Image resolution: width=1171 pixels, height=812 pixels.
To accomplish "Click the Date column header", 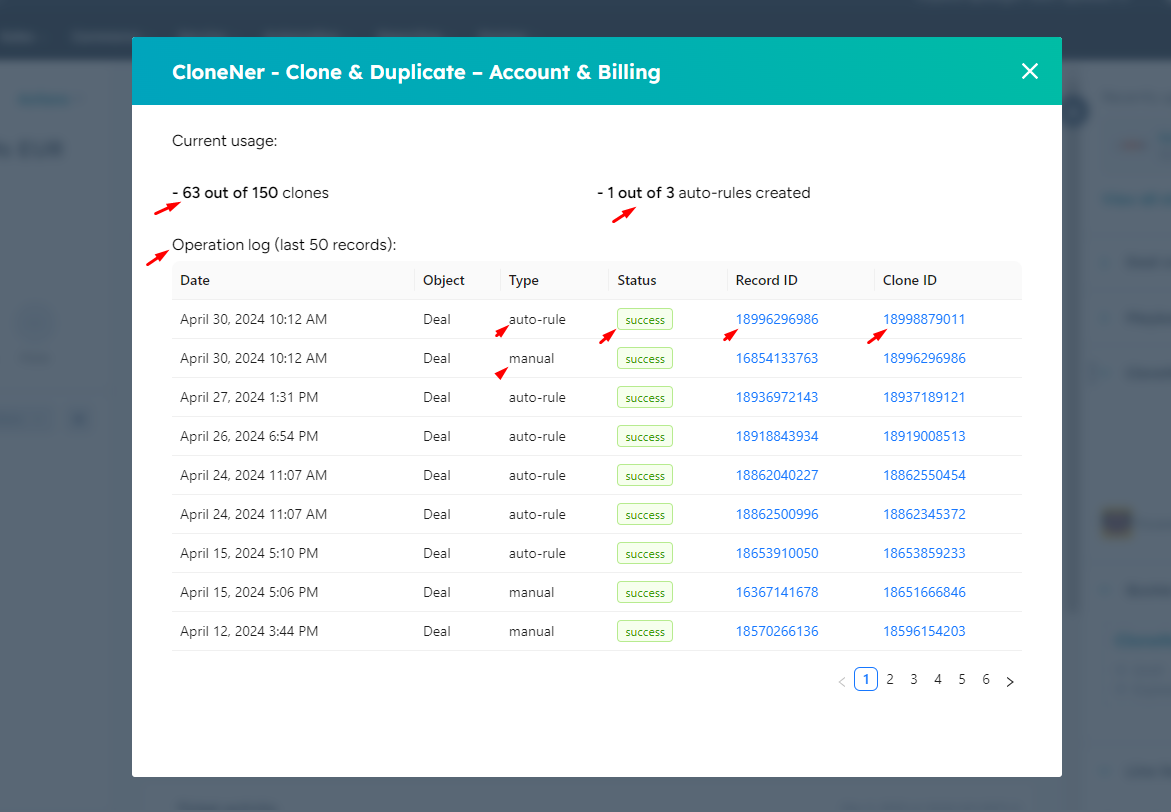I will point(194,280).
